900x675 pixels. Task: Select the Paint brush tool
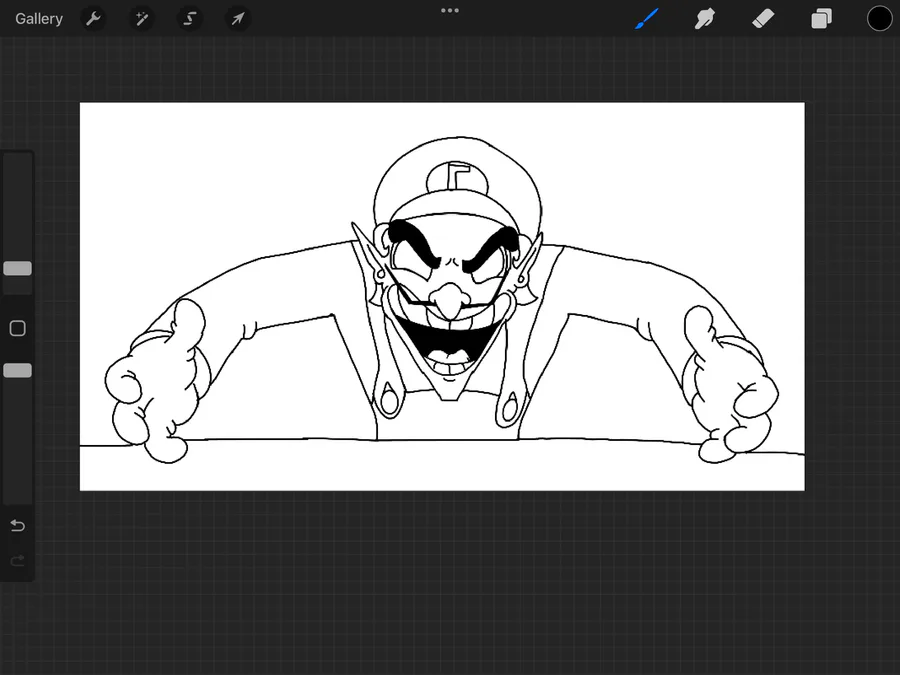(647, 19)
